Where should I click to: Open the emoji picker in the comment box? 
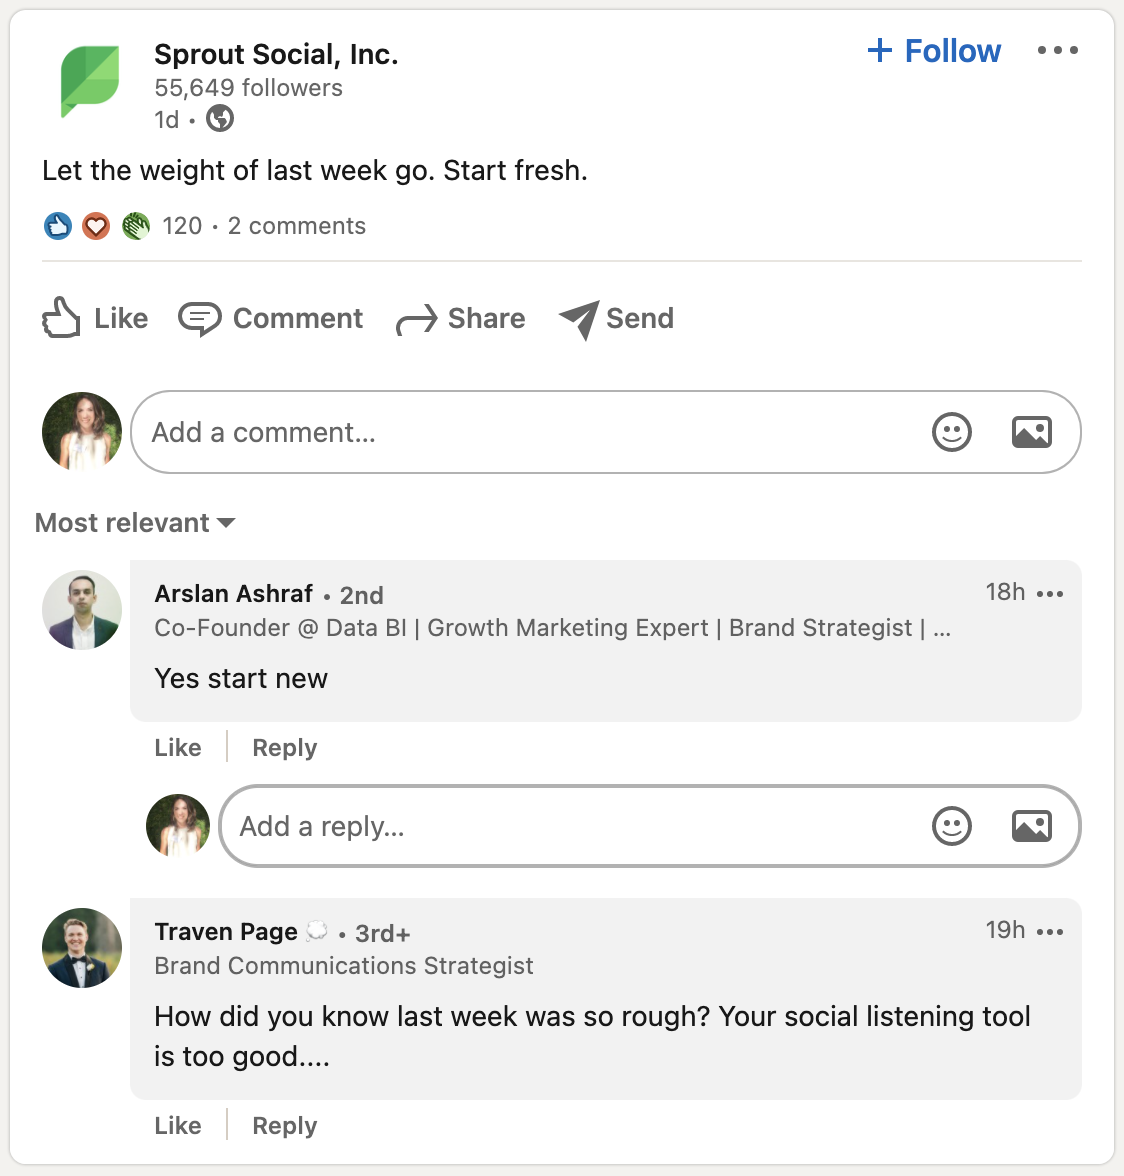[x=952, y=432]
